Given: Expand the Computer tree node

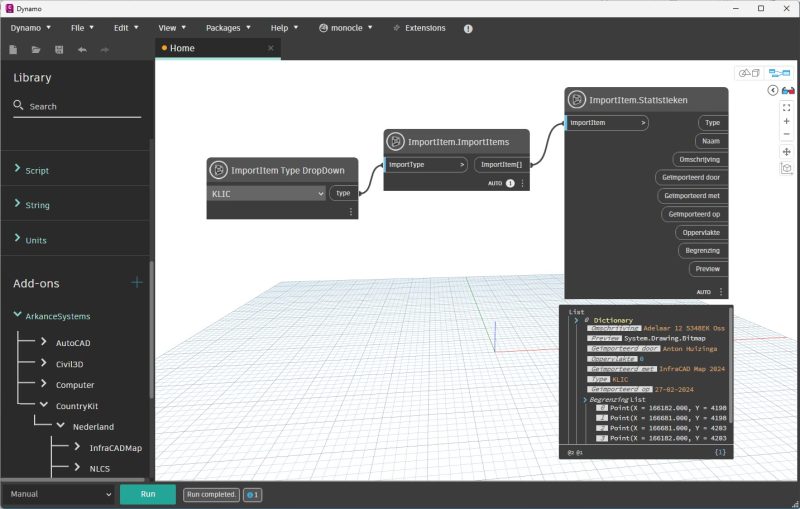Looking at the screenshot, I should click(44, 383).
